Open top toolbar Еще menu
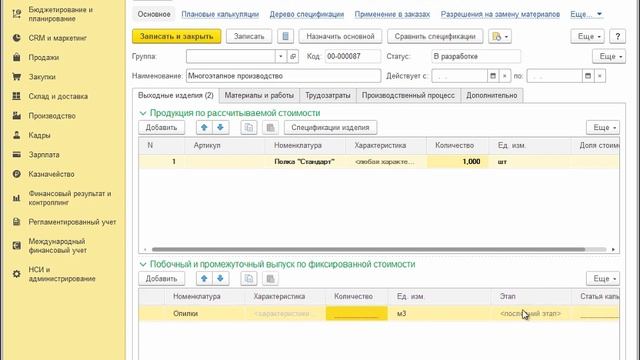 pyautogui.click(x=587, y=36)
